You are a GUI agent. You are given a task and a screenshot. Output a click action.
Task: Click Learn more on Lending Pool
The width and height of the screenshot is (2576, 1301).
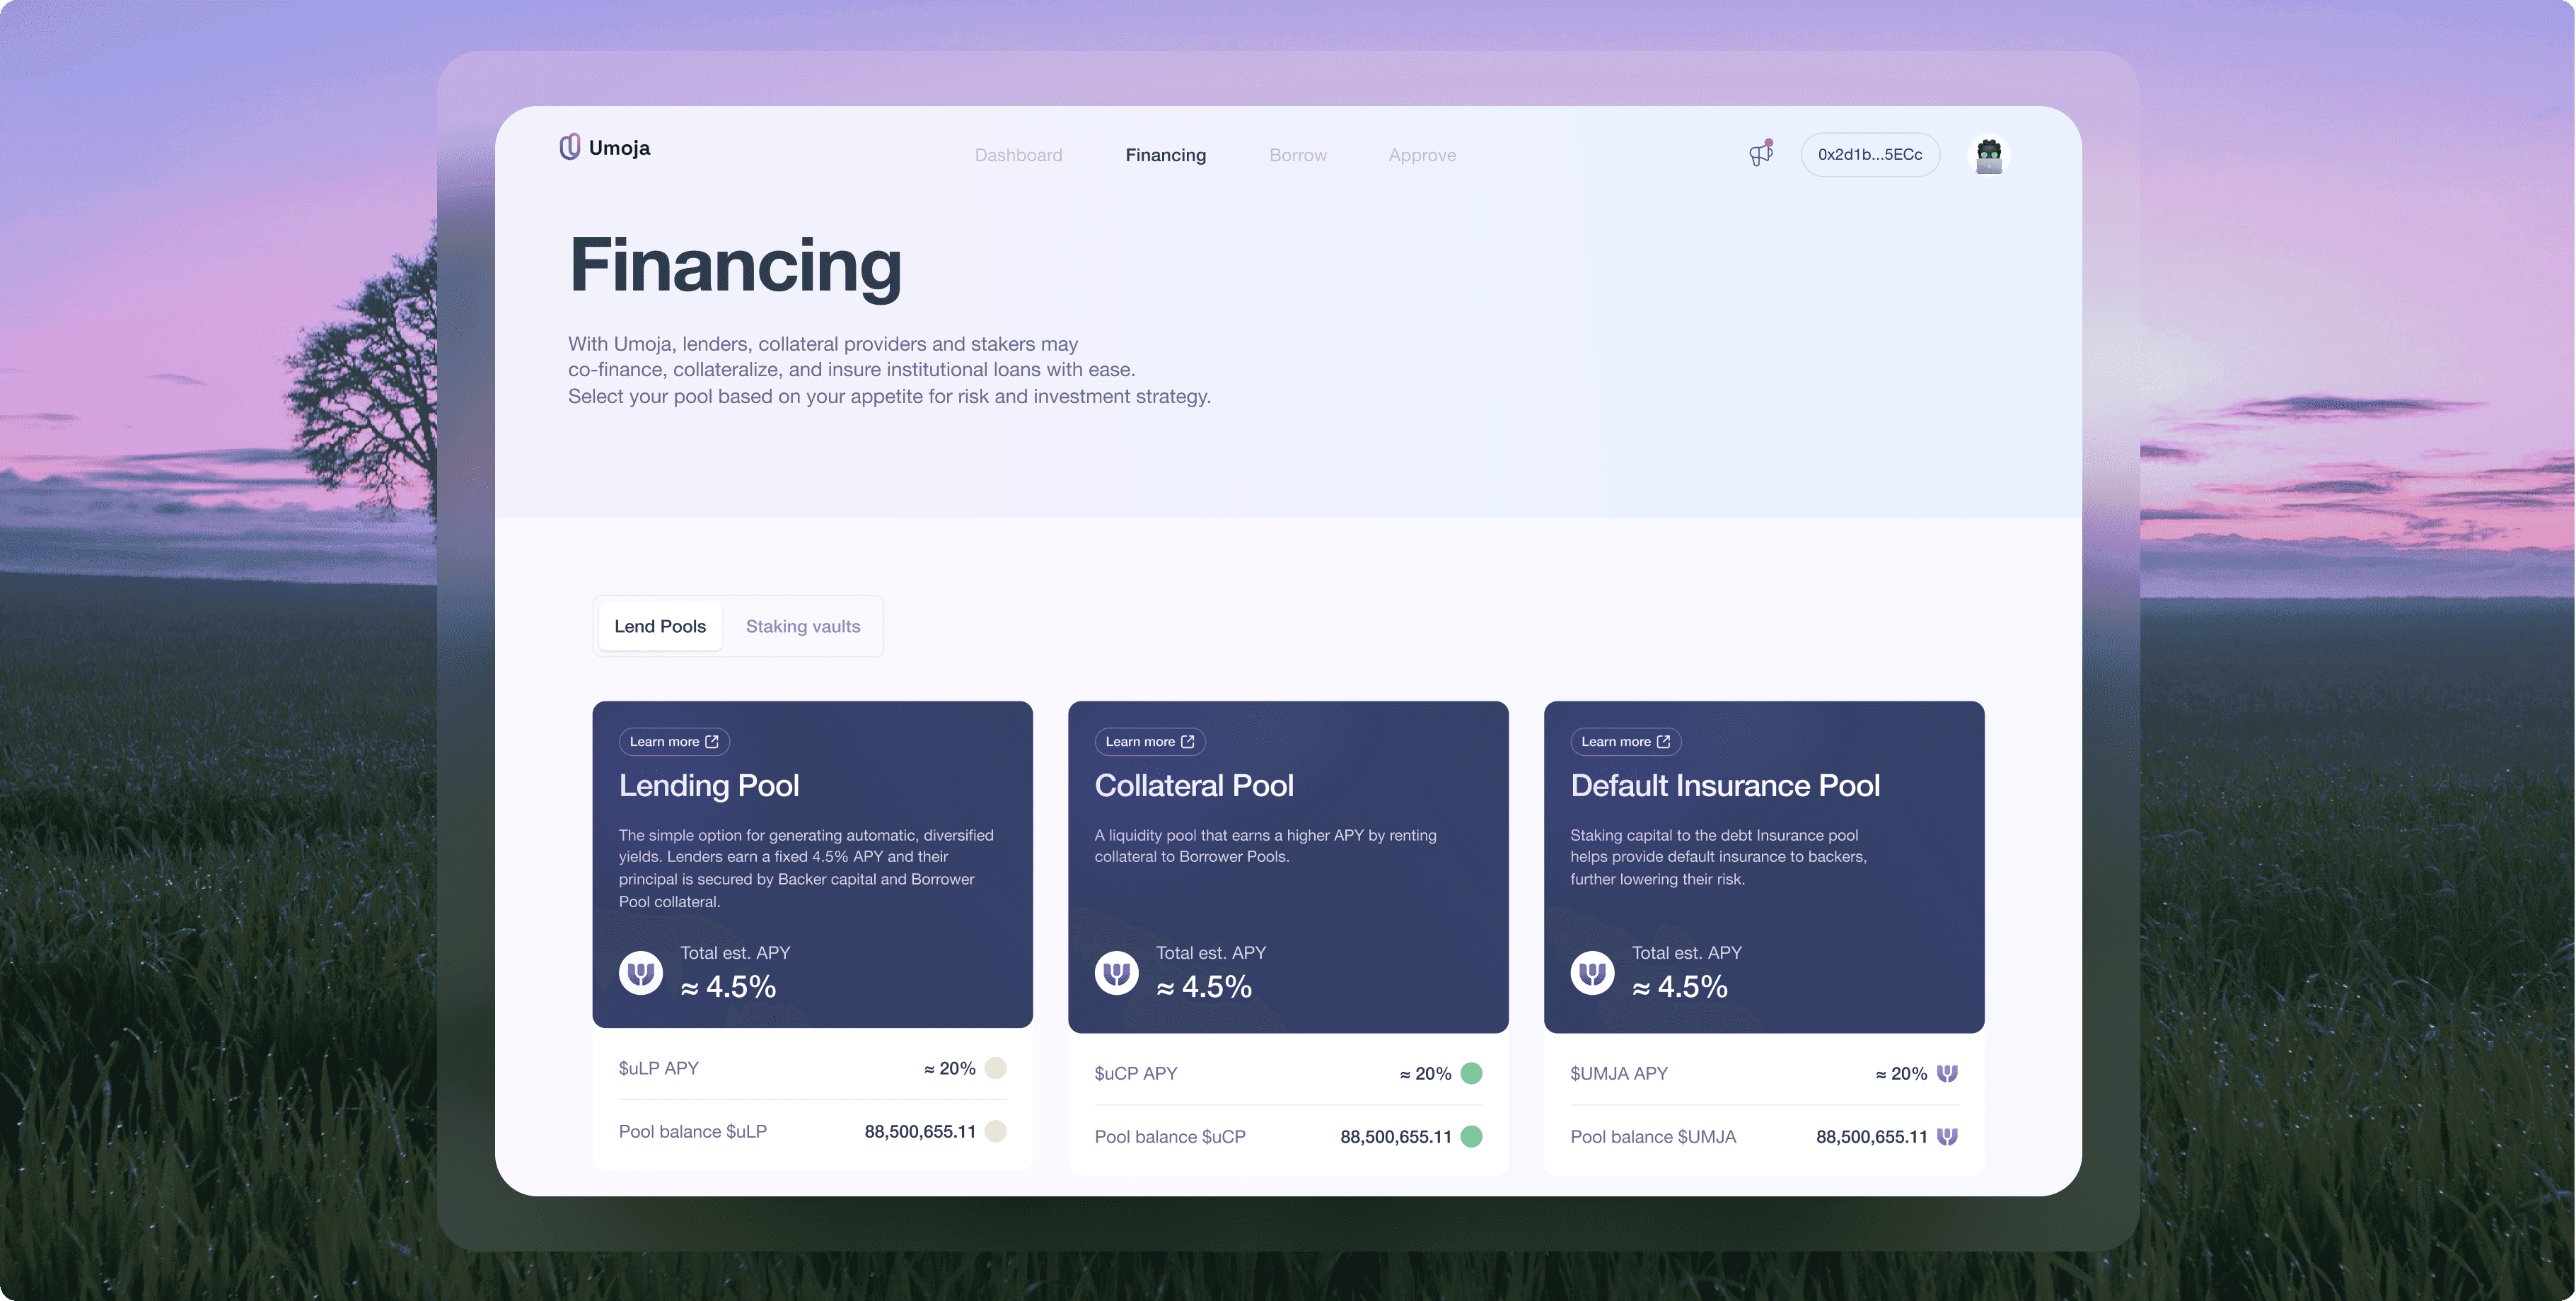point(673,741)
